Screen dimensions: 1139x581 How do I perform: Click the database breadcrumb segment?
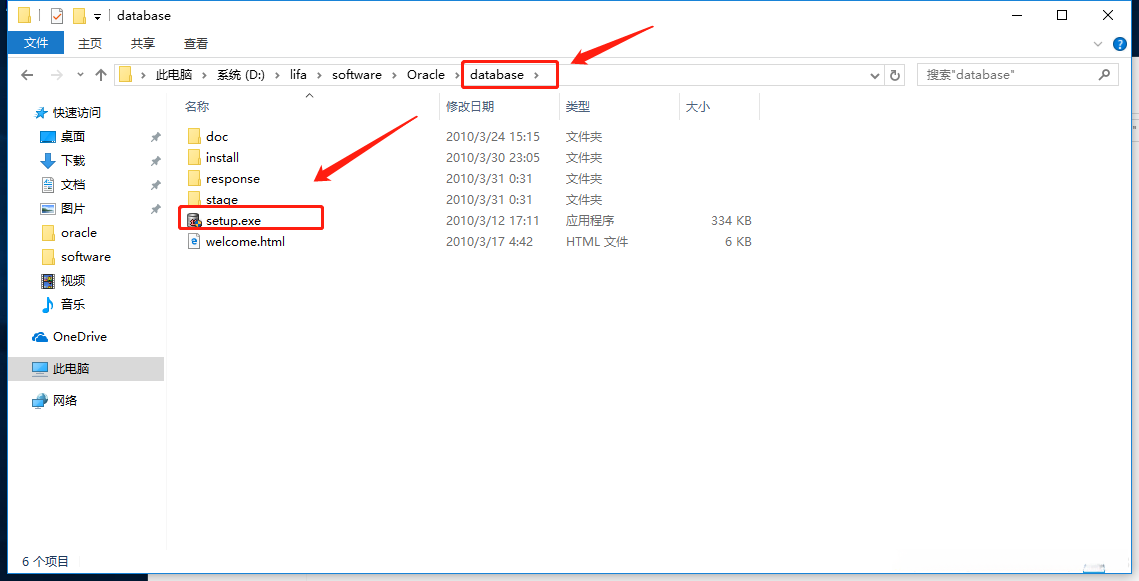497,75
